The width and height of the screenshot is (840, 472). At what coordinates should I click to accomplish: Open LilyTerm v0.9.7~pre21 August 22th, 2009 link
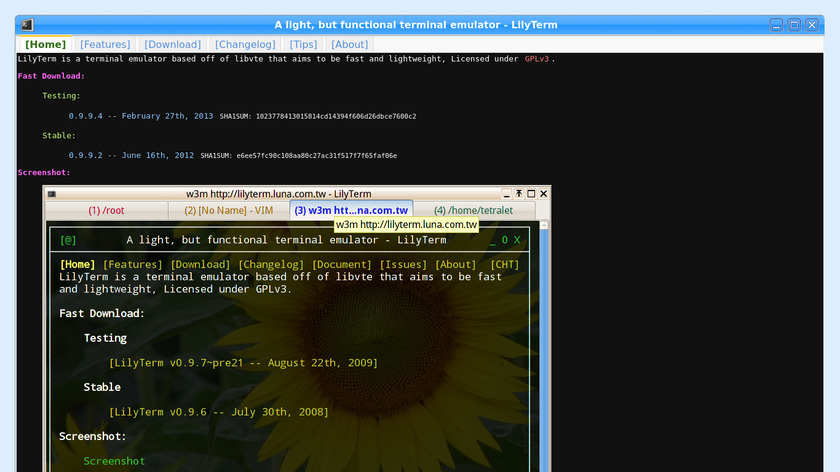[243, 363]
